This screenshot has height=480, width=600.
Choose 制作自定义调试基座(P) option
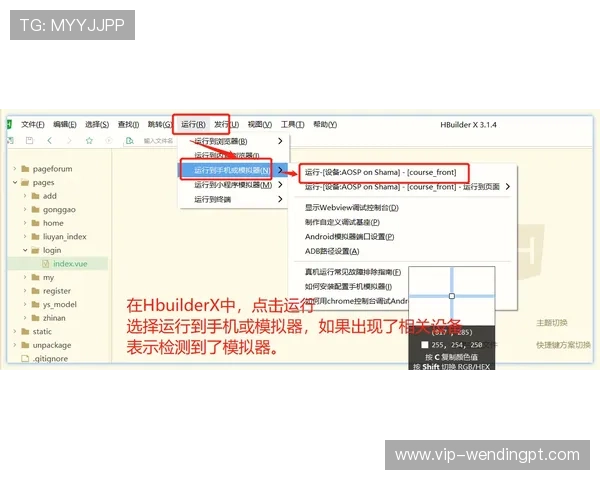click(342, 222)
